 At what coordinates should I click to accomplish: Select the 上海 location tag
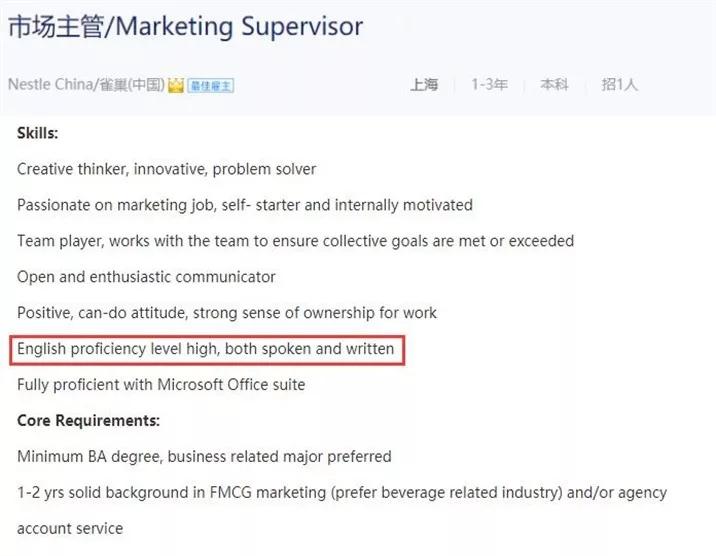(x=424, y=85)
